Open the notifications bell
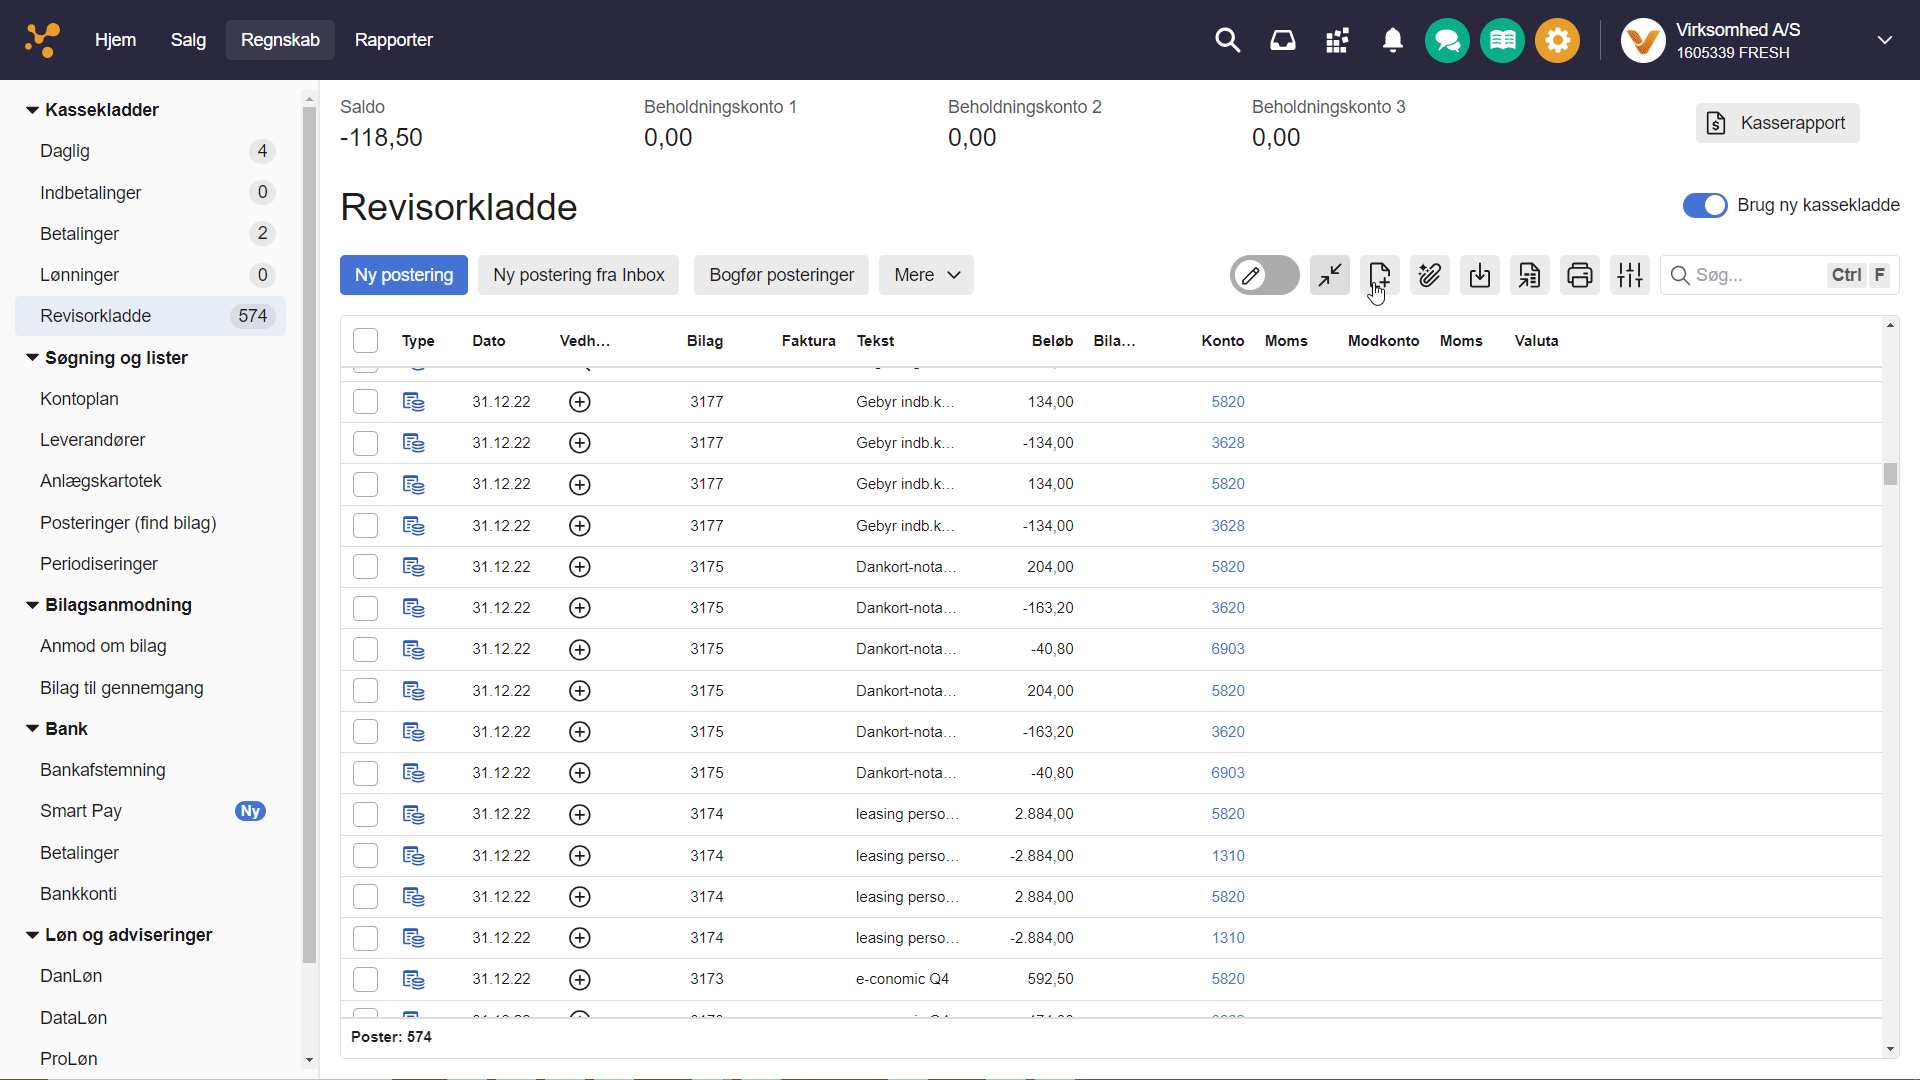The width and height of the screenshot is (1920, 1080). [1392, 40]
